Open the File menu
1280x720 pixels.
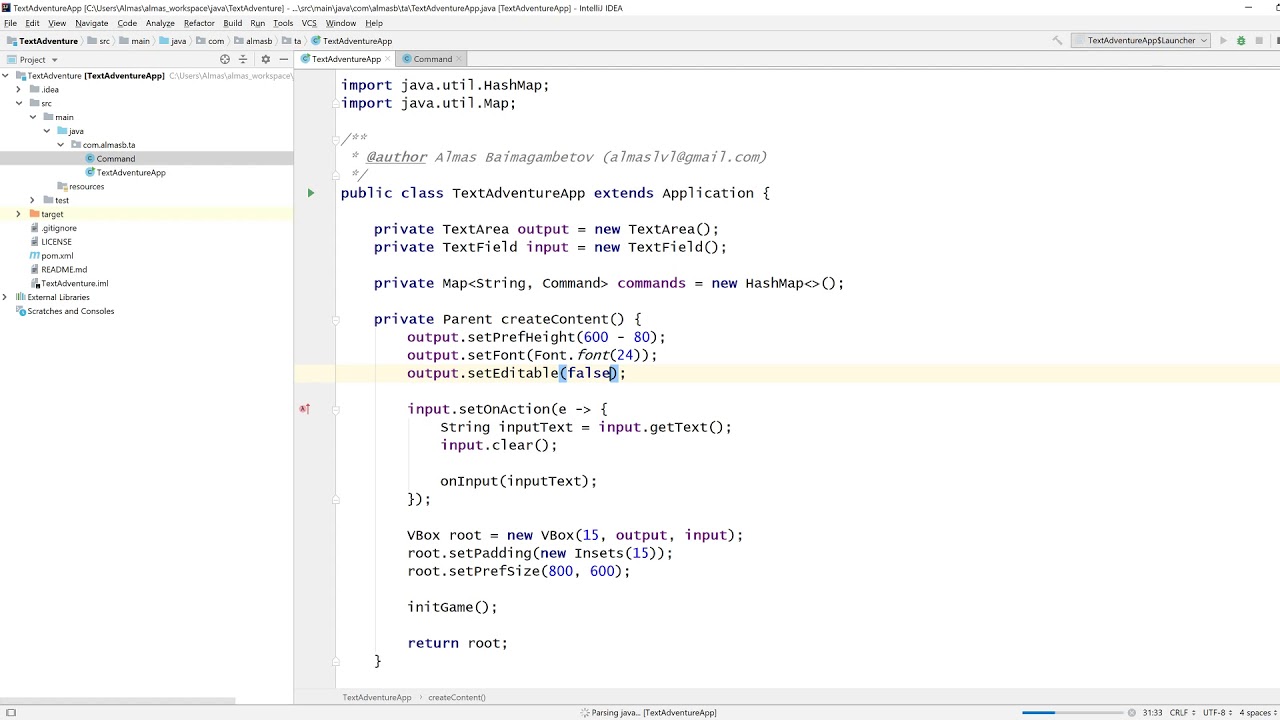pyautogui.click(x=10, y=23)
